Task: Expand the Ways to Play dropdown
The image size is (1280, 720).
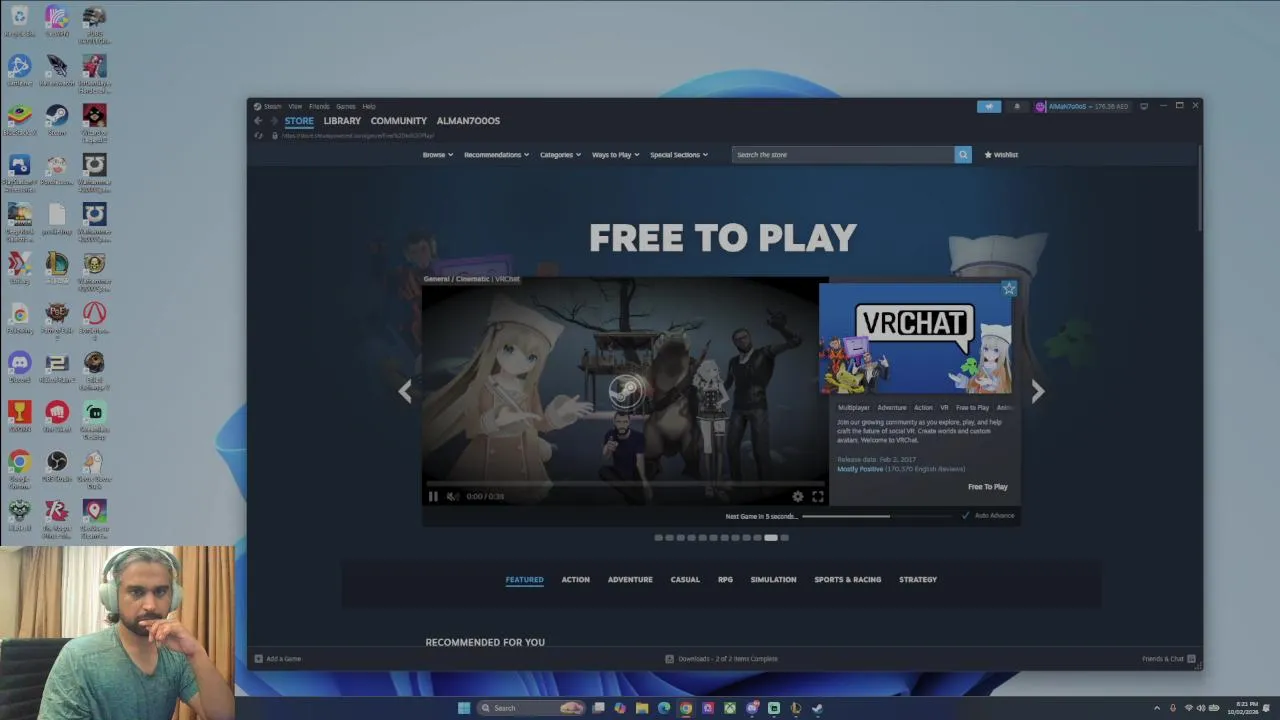Action: [x=615, y=155]
